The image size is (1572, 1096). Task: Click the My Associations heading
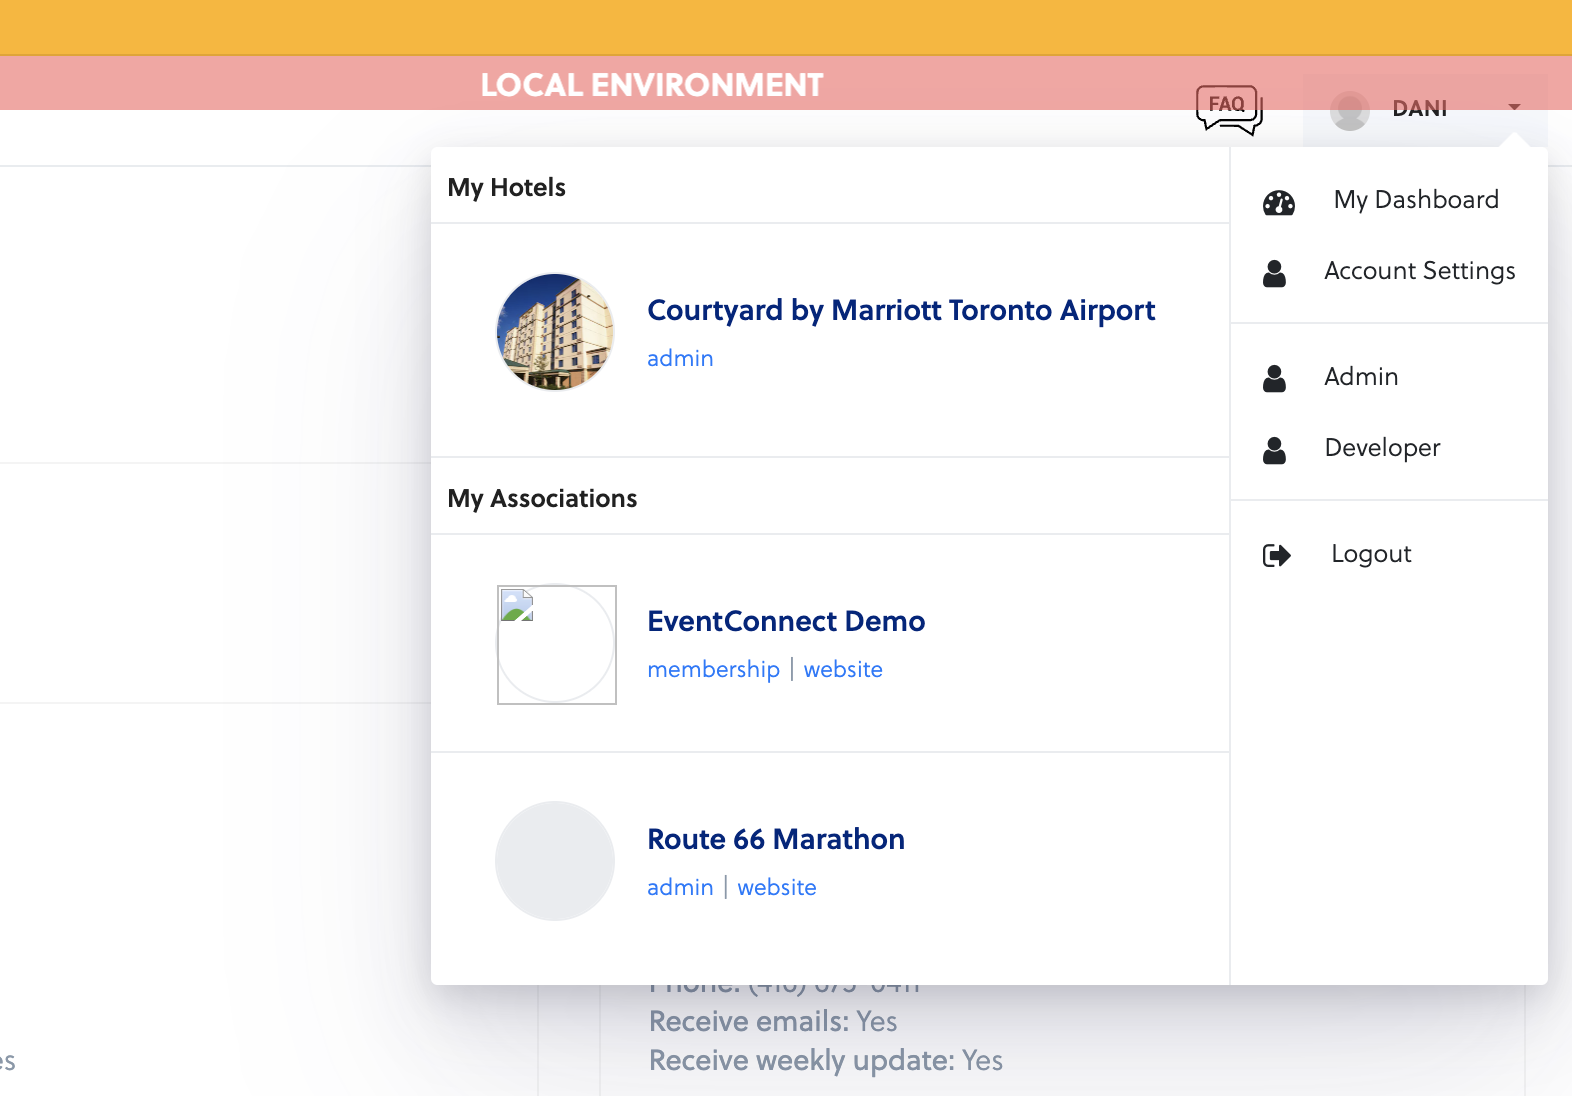(x=542, y=498)
